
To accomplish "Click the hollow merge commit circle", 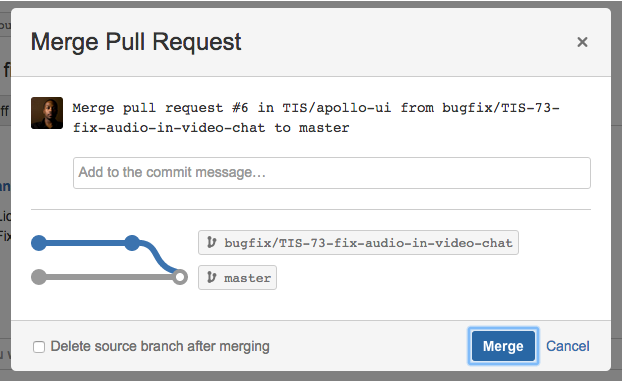I will (180, 277).
